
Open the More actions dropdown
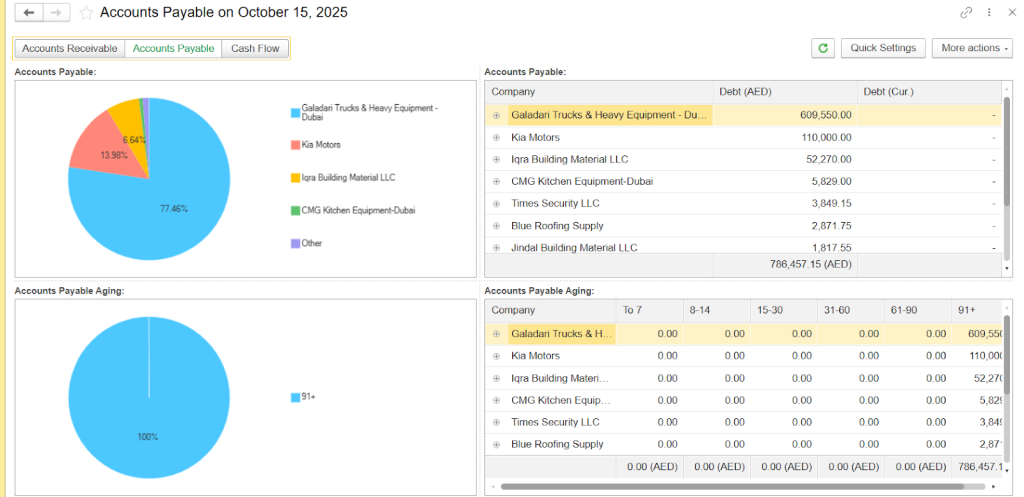(x=972, y=48)
